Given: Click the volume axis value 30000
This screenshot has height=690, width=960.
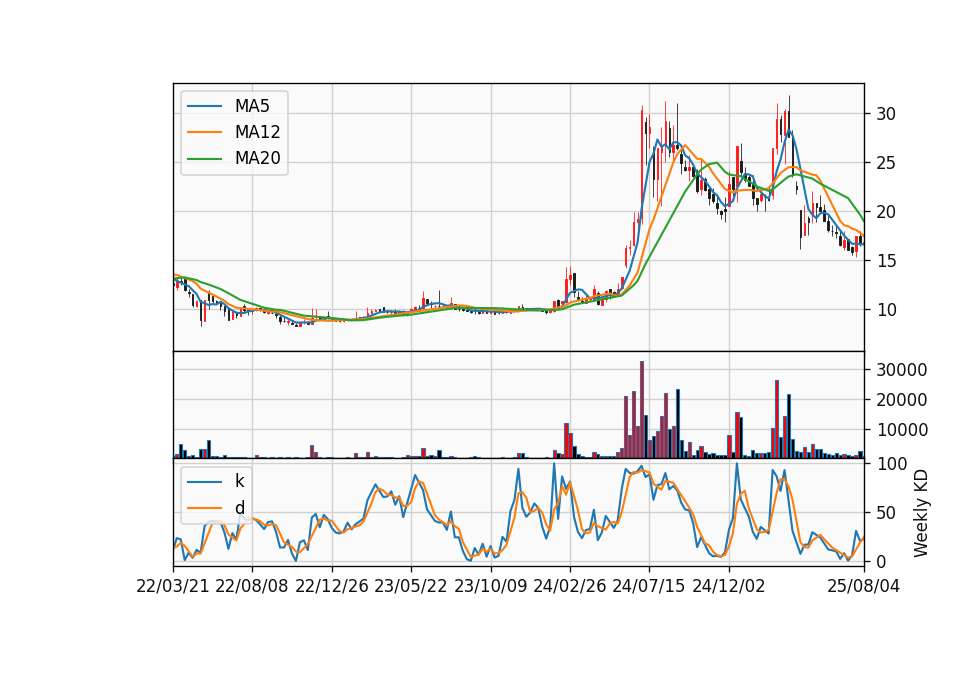Looking at the screenshot, I should (902, 370).
